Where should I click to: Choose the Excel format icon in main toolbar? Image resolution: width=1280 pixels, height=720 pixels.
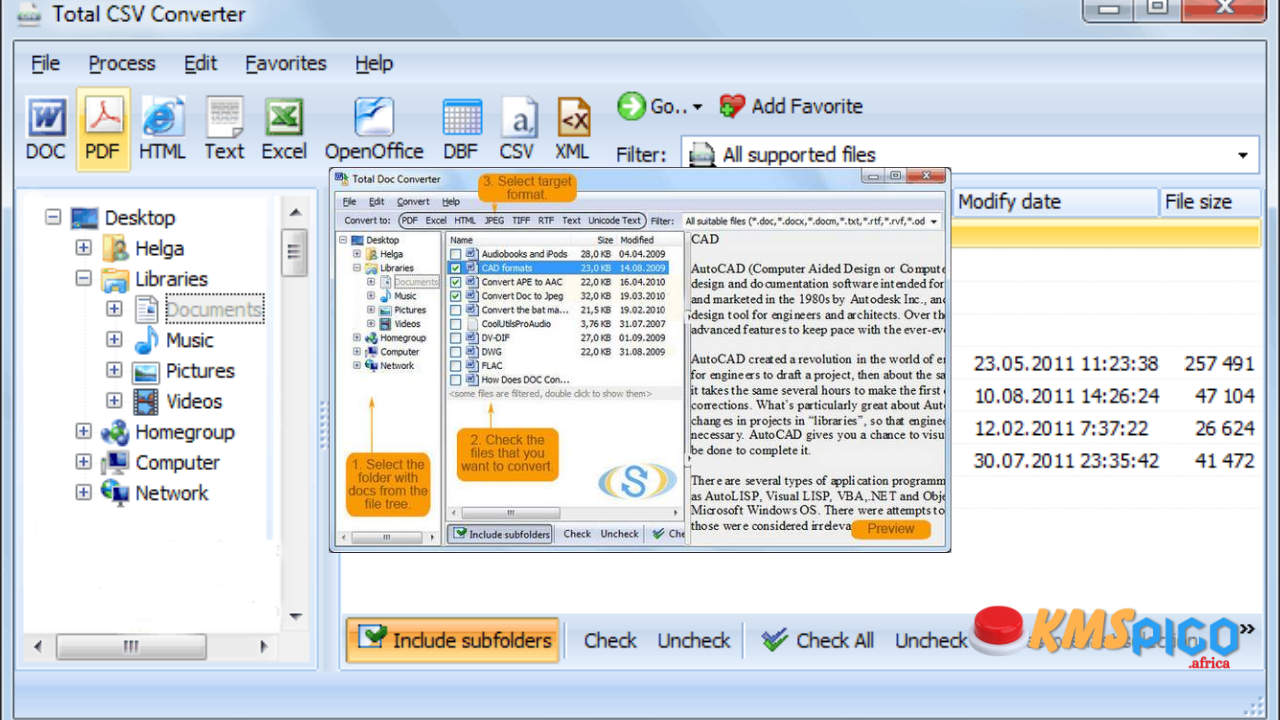click(284, 129)
